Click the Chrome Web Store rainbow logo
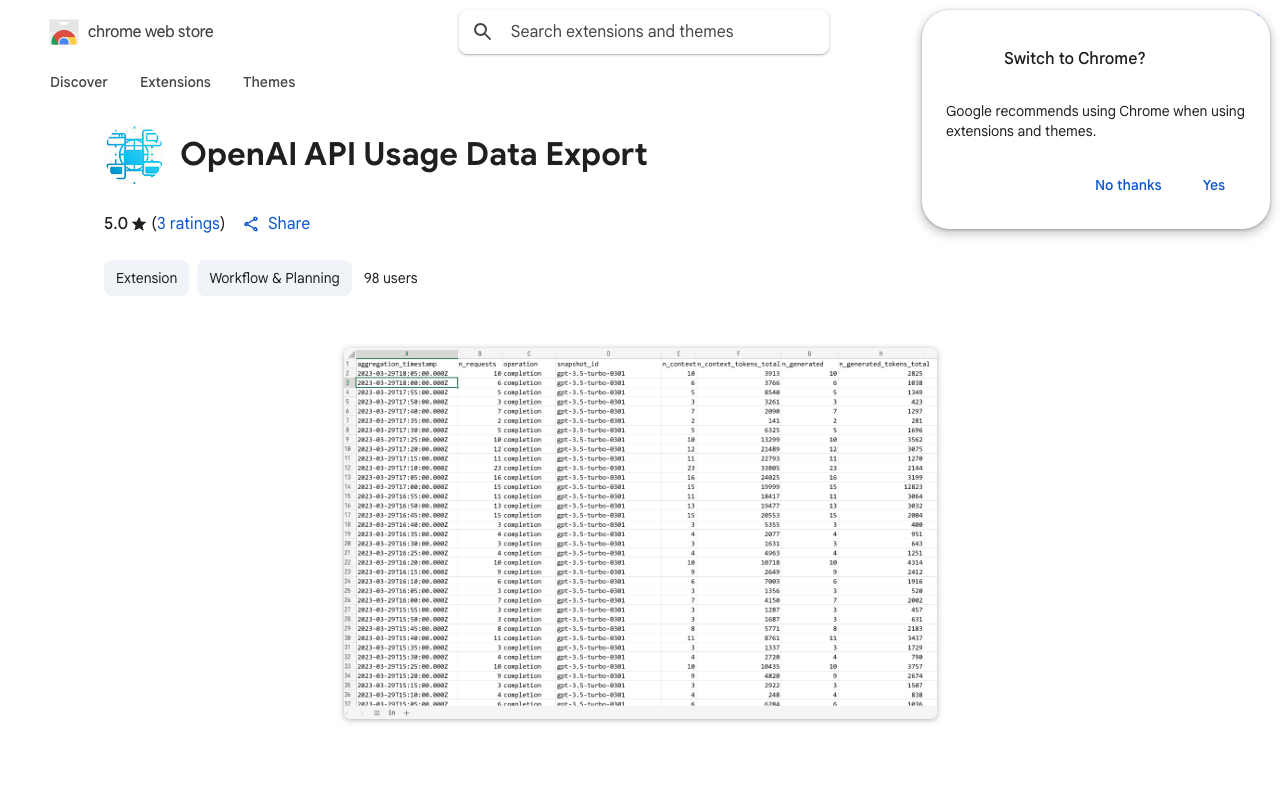The image size is (1280, 800). coord(63,31)
